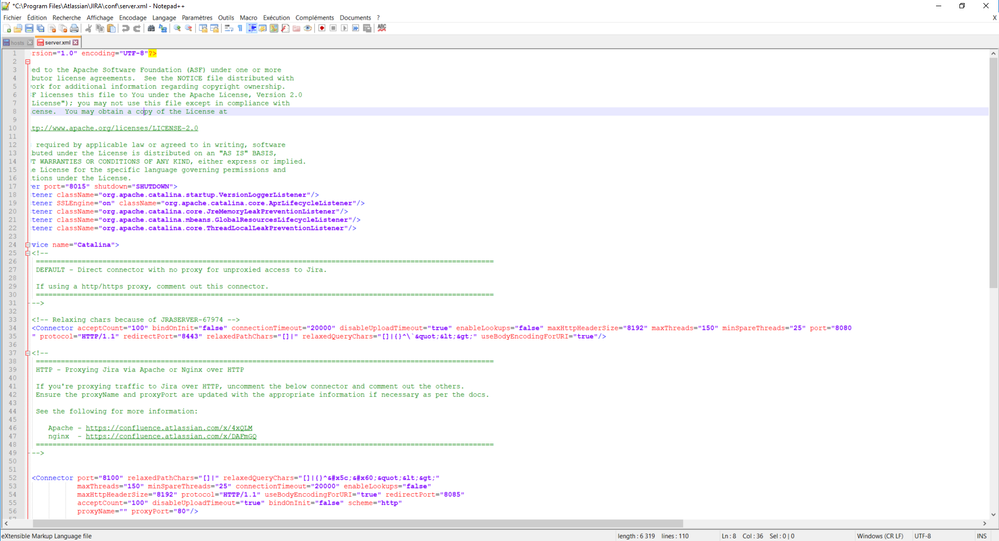Create a new document with New icon
This screenshot has width=999, height=541.
coord(7,28)
